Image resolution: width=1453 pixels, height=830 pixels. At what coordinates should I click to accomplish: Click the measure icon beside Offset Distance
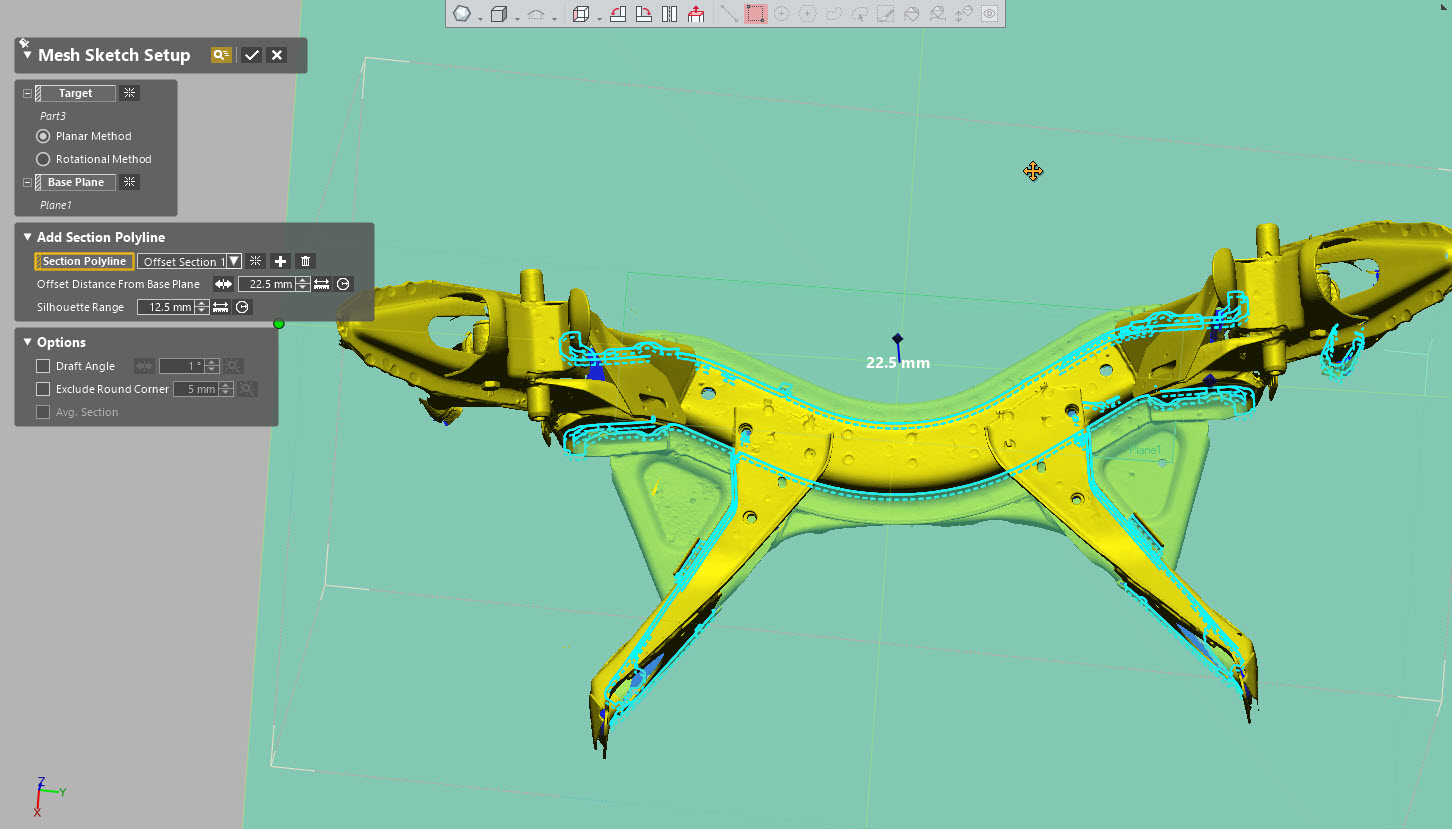pos(321,284)
